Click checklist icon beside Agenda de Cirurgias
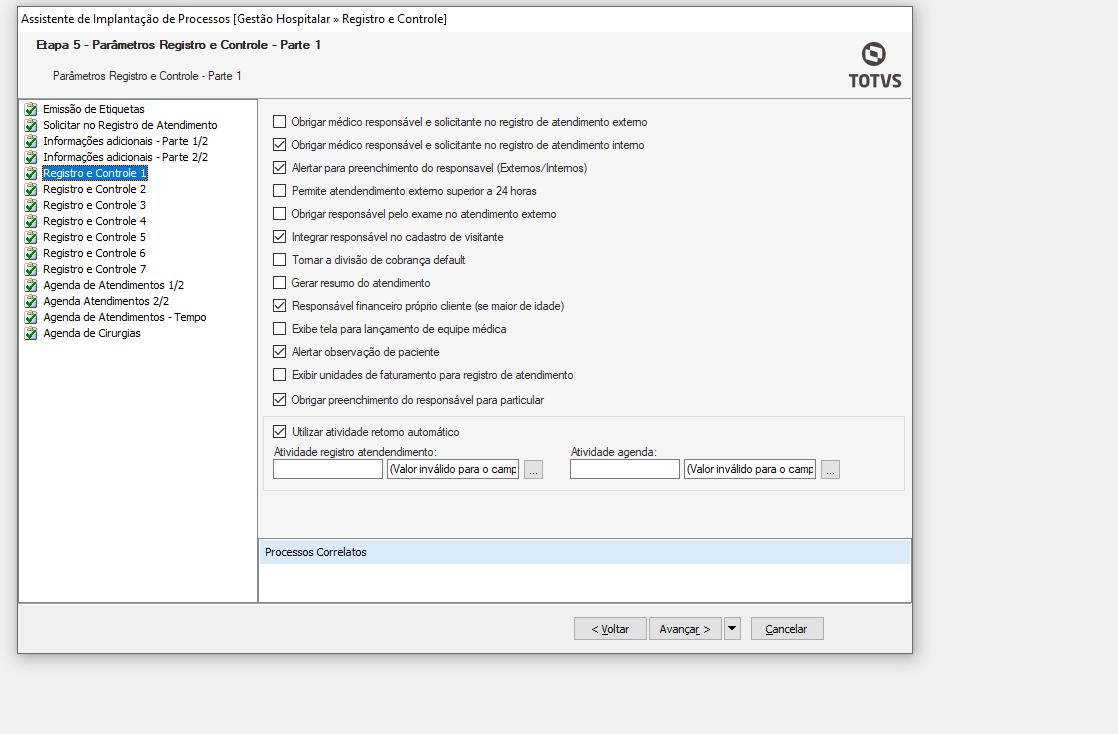This screenshot has height=734, width=1118. pos(31,333)
